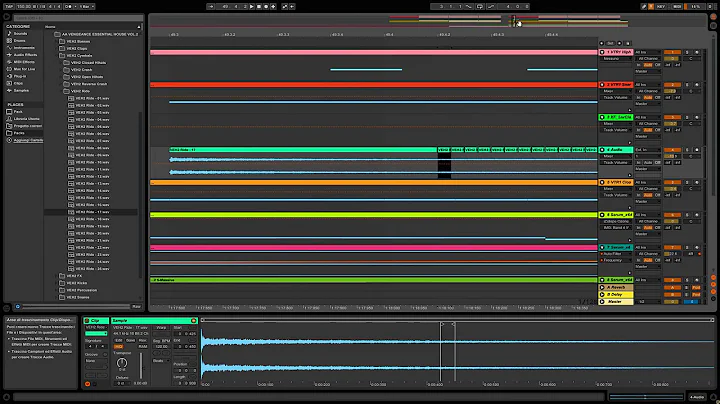
Task: Select the Master track header
Action: (x=616, y=302)
